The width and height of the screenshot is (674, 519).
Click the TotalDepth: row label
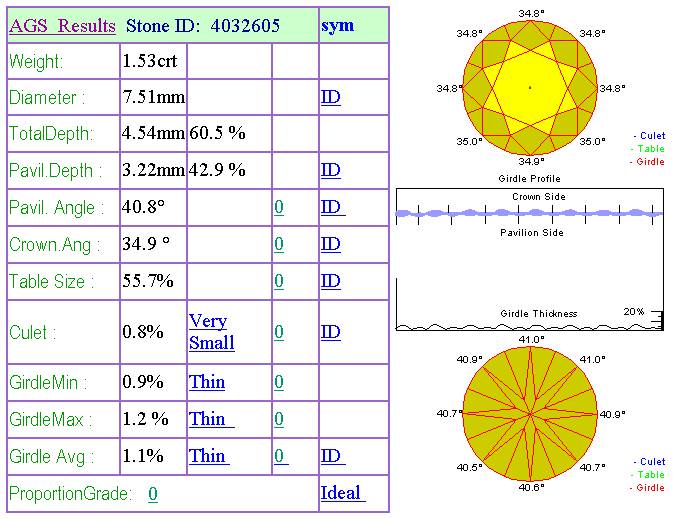51,134
